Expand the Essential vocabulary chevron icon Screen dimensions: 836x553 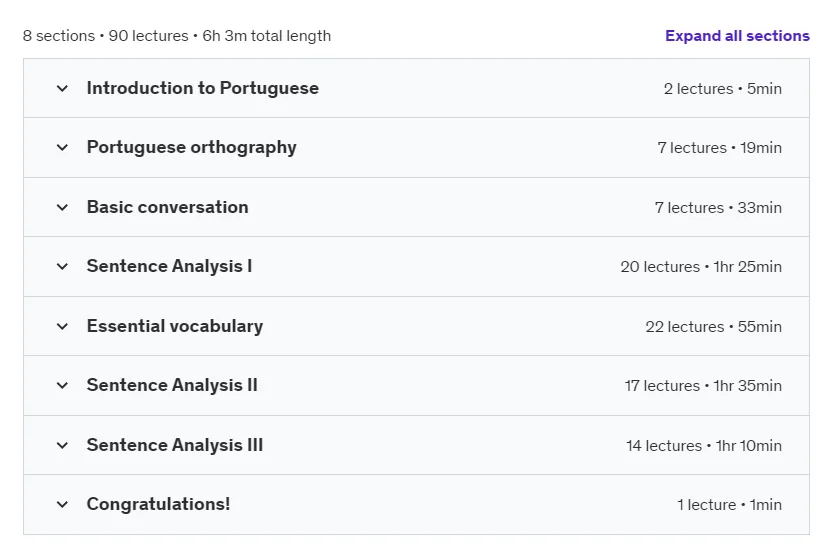pyautogui.click(x=62, y=326)
